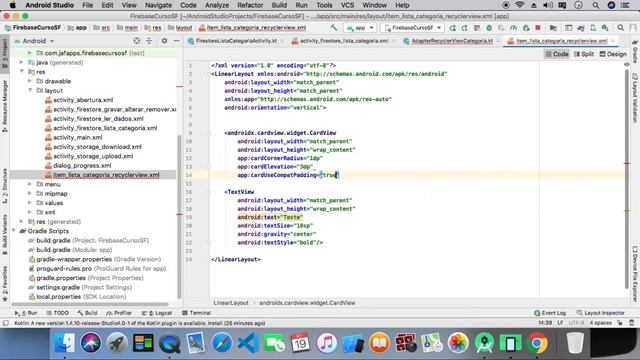Open the Music app in the dock

[327, 343]
